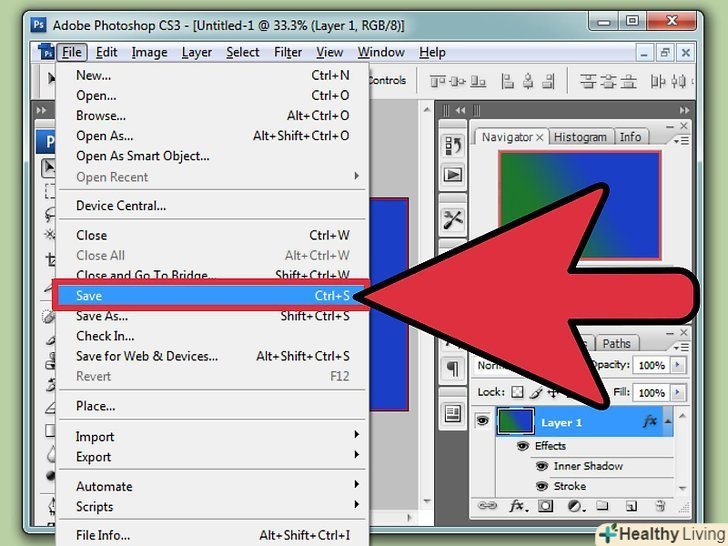This screenshot has width=728, height=546.
Task: Choose New... in the File menu
Action: point(211,75)
